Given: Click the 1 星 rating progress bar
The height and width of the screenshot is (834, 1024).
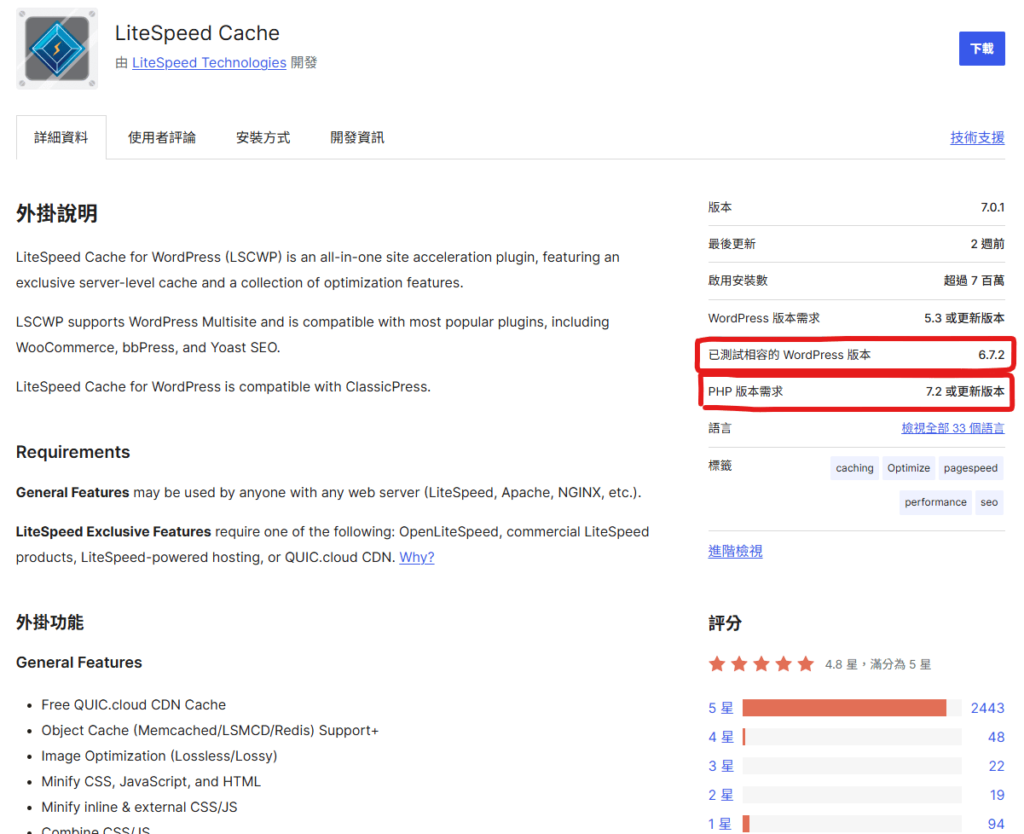Looking at the screenshot, I should [x=852, y=824].
